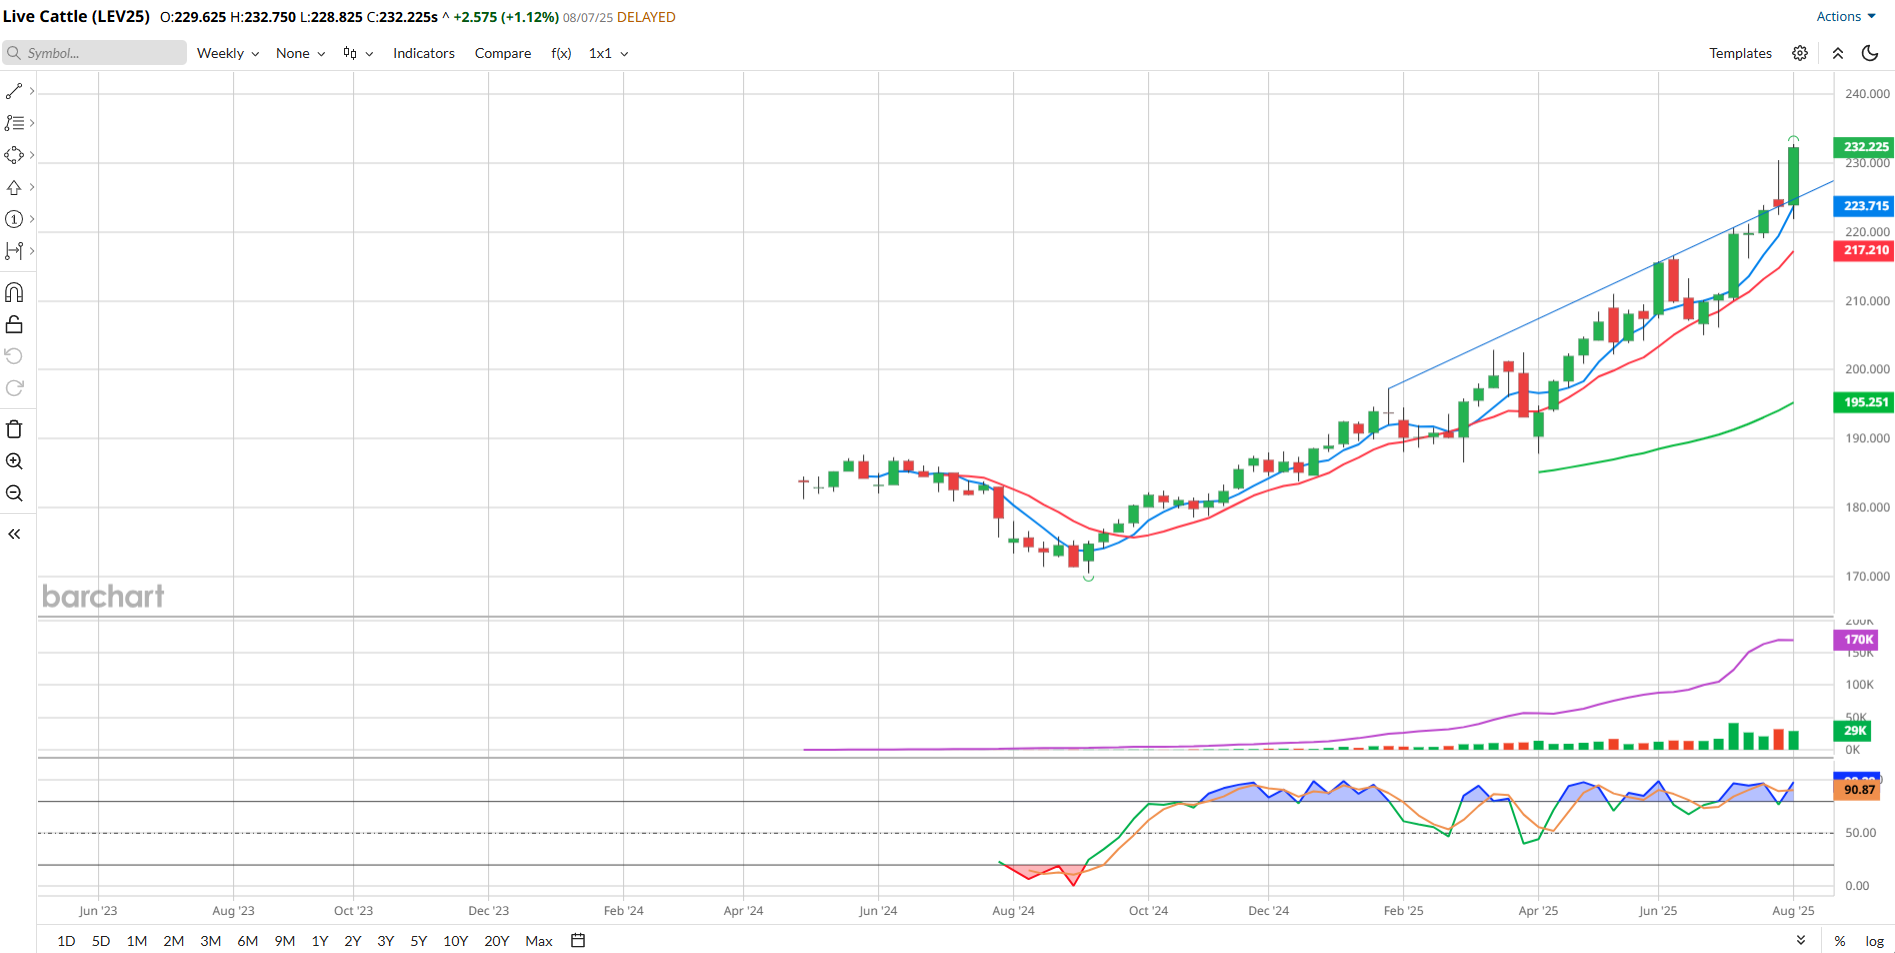This screenshot has height=953, width=1895.
Task: Open the Actions dropdown menu
Action: 1845,16
